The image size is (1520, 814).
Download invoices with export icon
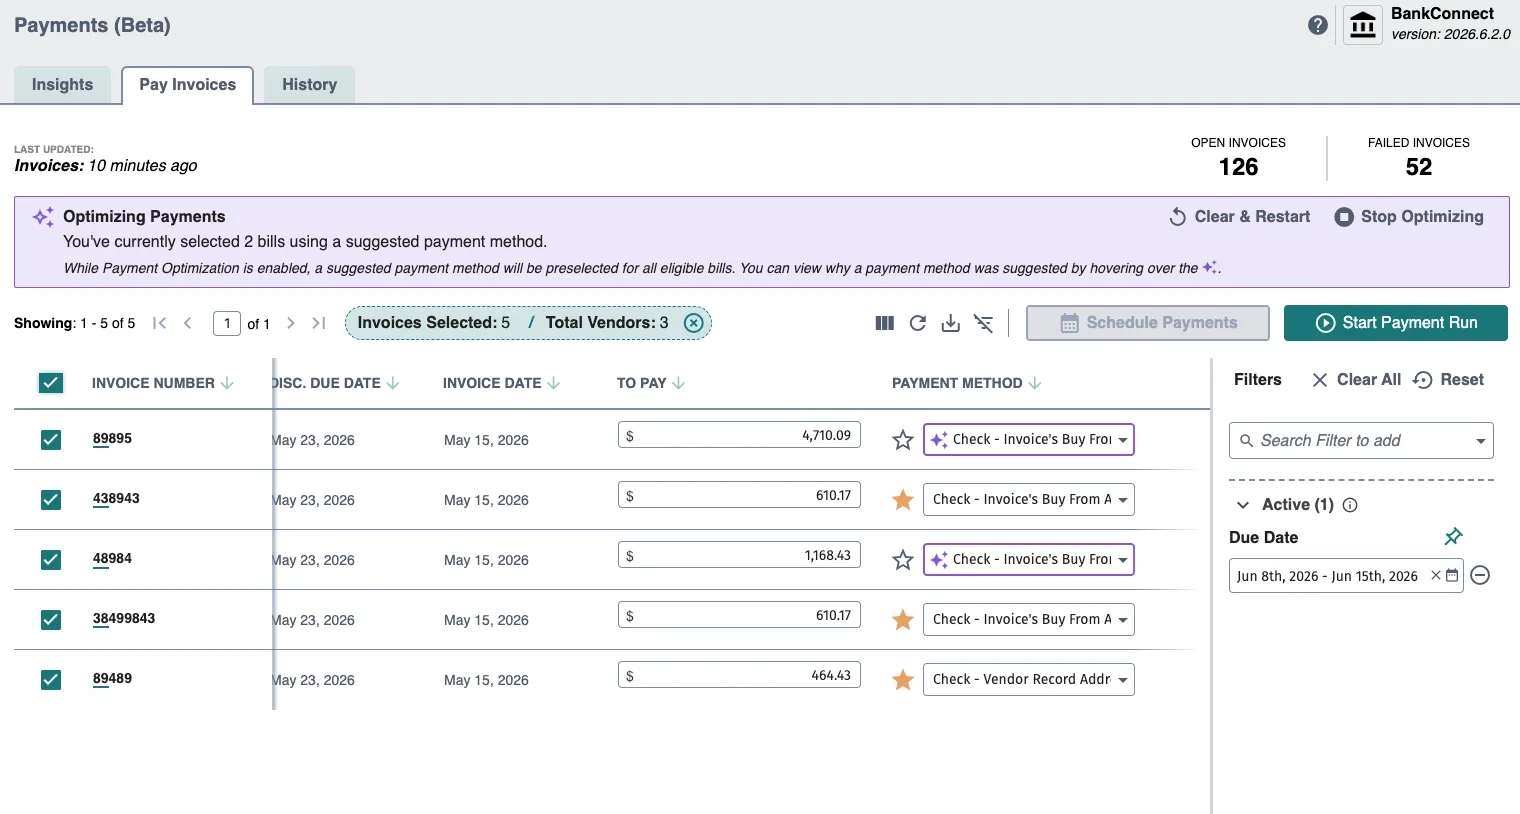tap(951, 323)
